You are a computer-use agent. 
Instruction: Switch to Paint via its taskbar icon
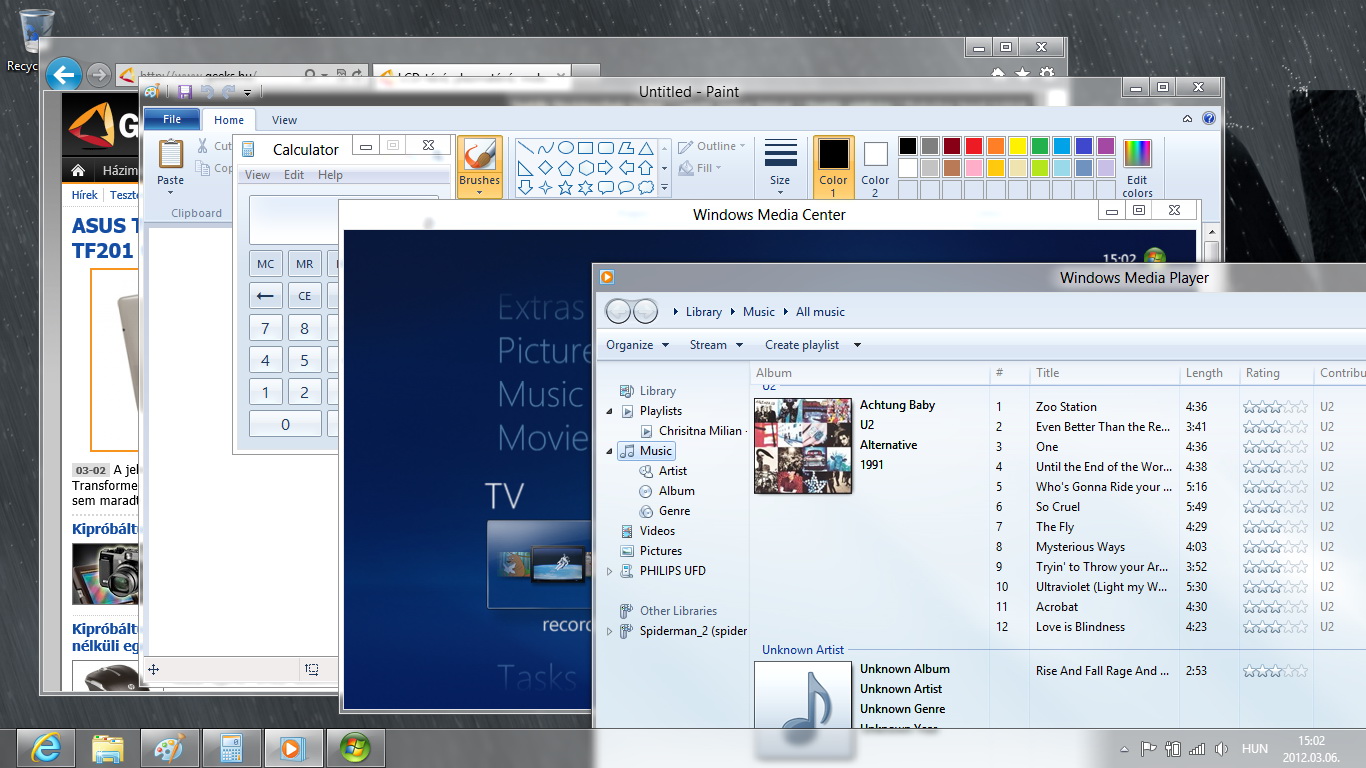pyautogui.click(x=169, y=748)
